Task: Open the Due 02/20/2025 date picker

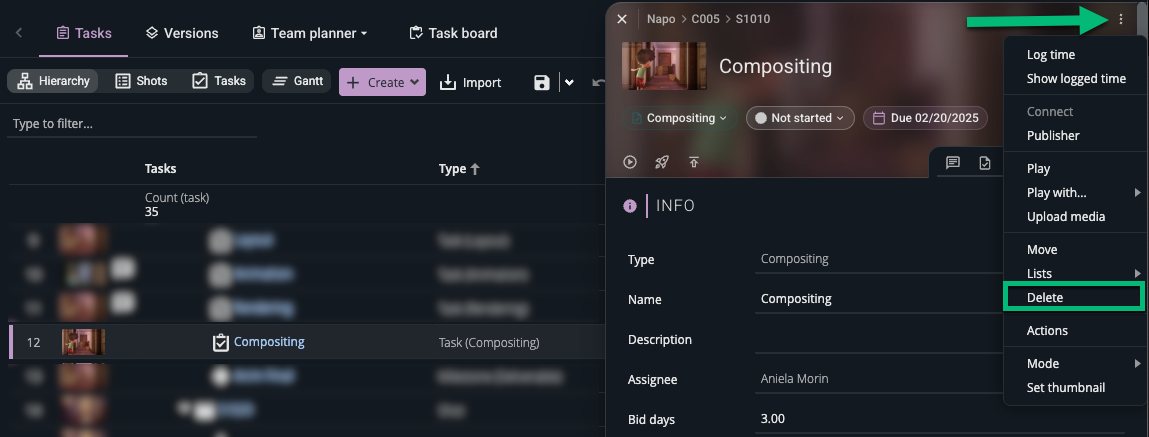Action: point(925,118)
